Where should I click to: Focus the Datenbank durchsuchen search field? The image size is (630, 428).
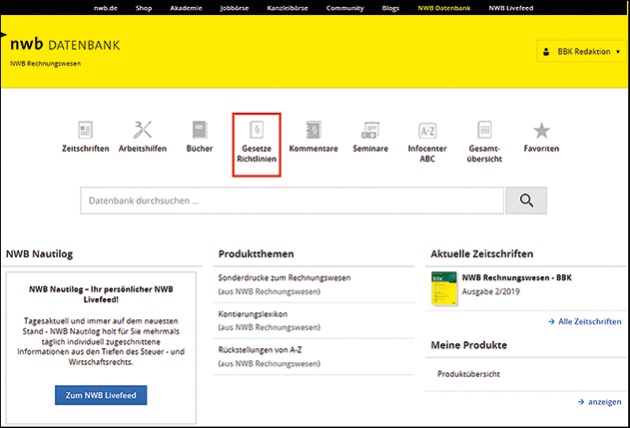[292, 200]
